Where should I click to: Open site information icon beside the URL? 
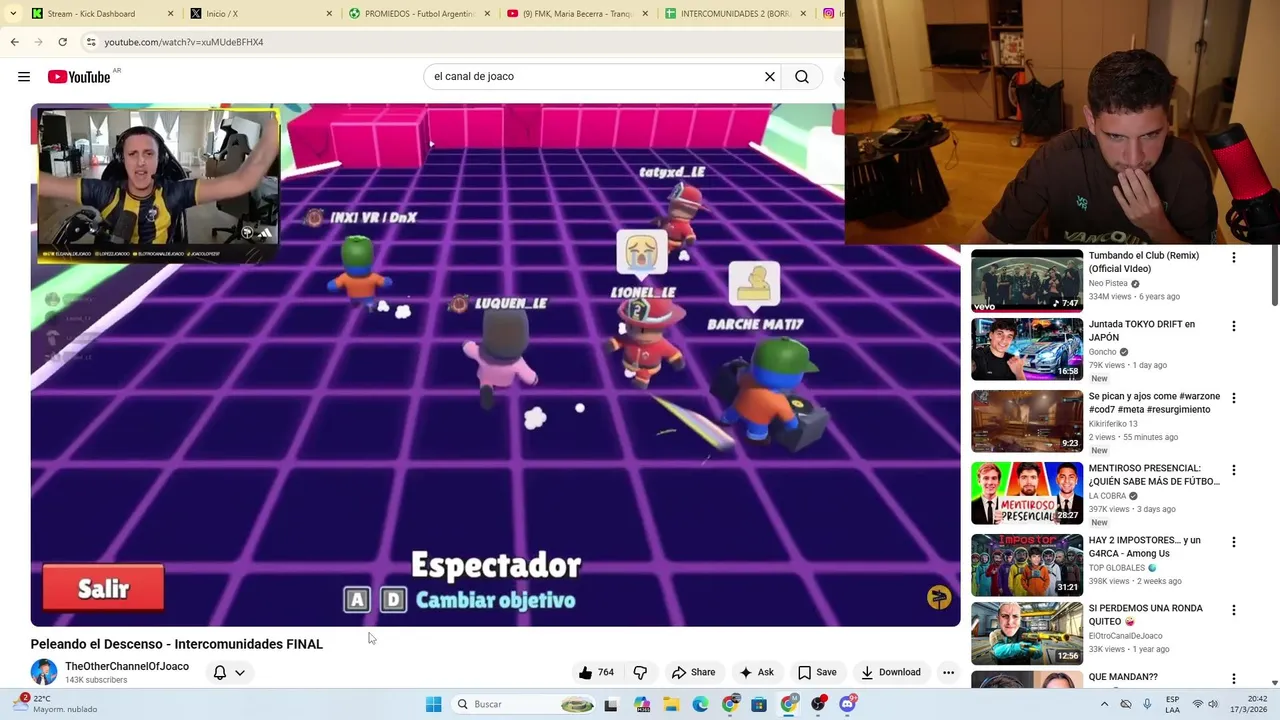click(x=91, y=42)
